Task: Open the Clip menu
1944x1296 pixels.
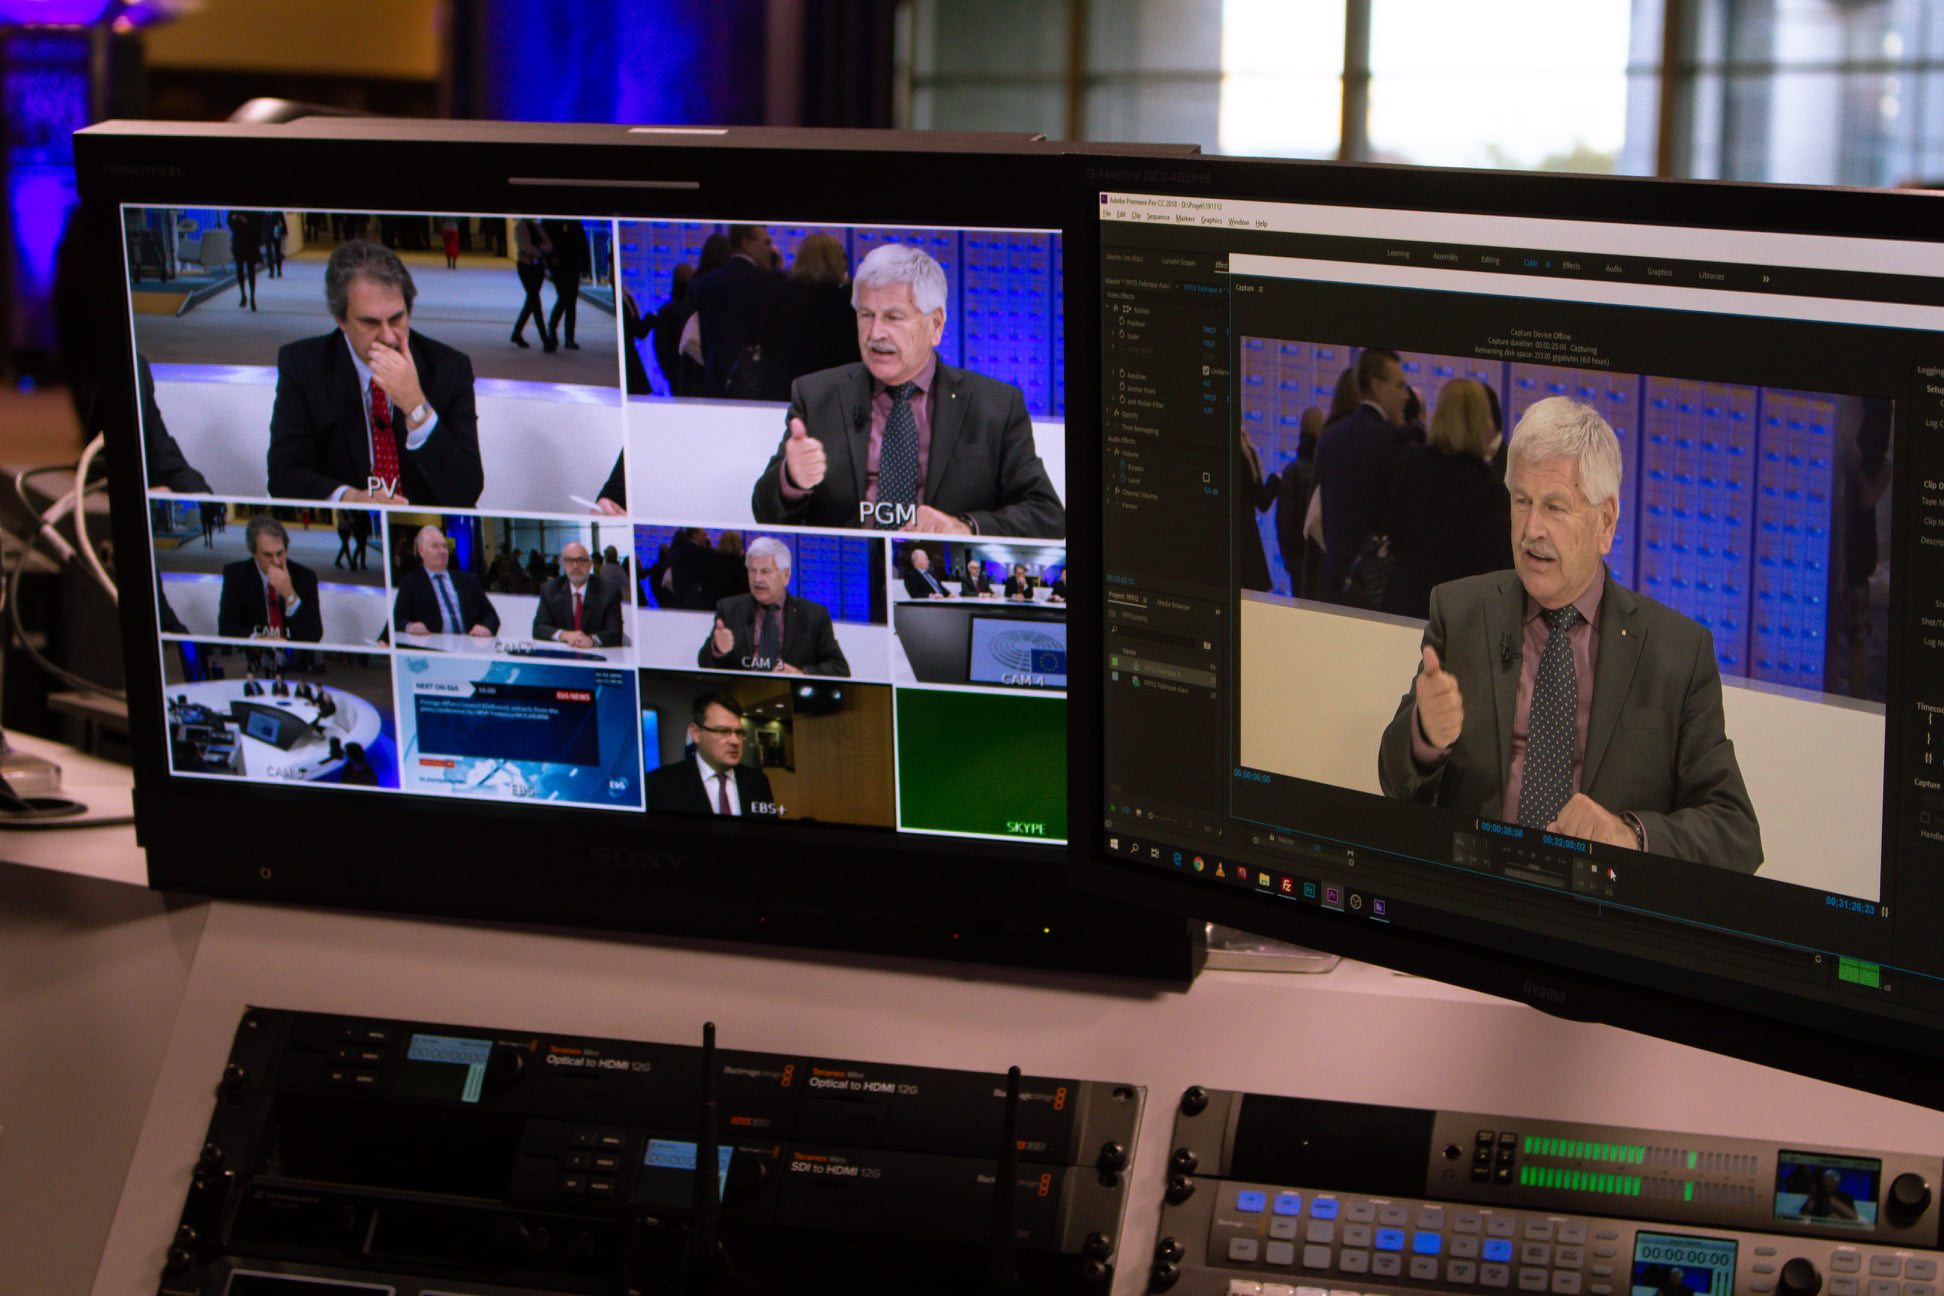Action: pos(1136,216)
